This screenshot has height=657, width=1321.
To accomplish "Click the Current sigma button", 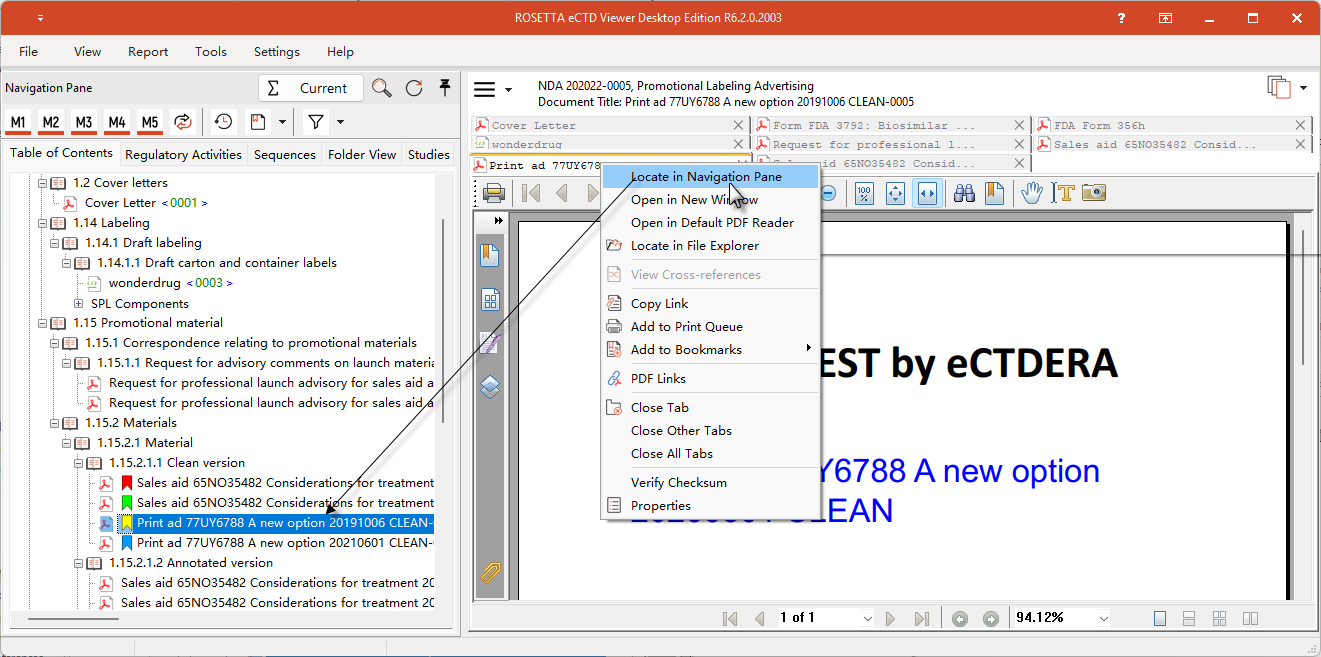I will 309,88.
